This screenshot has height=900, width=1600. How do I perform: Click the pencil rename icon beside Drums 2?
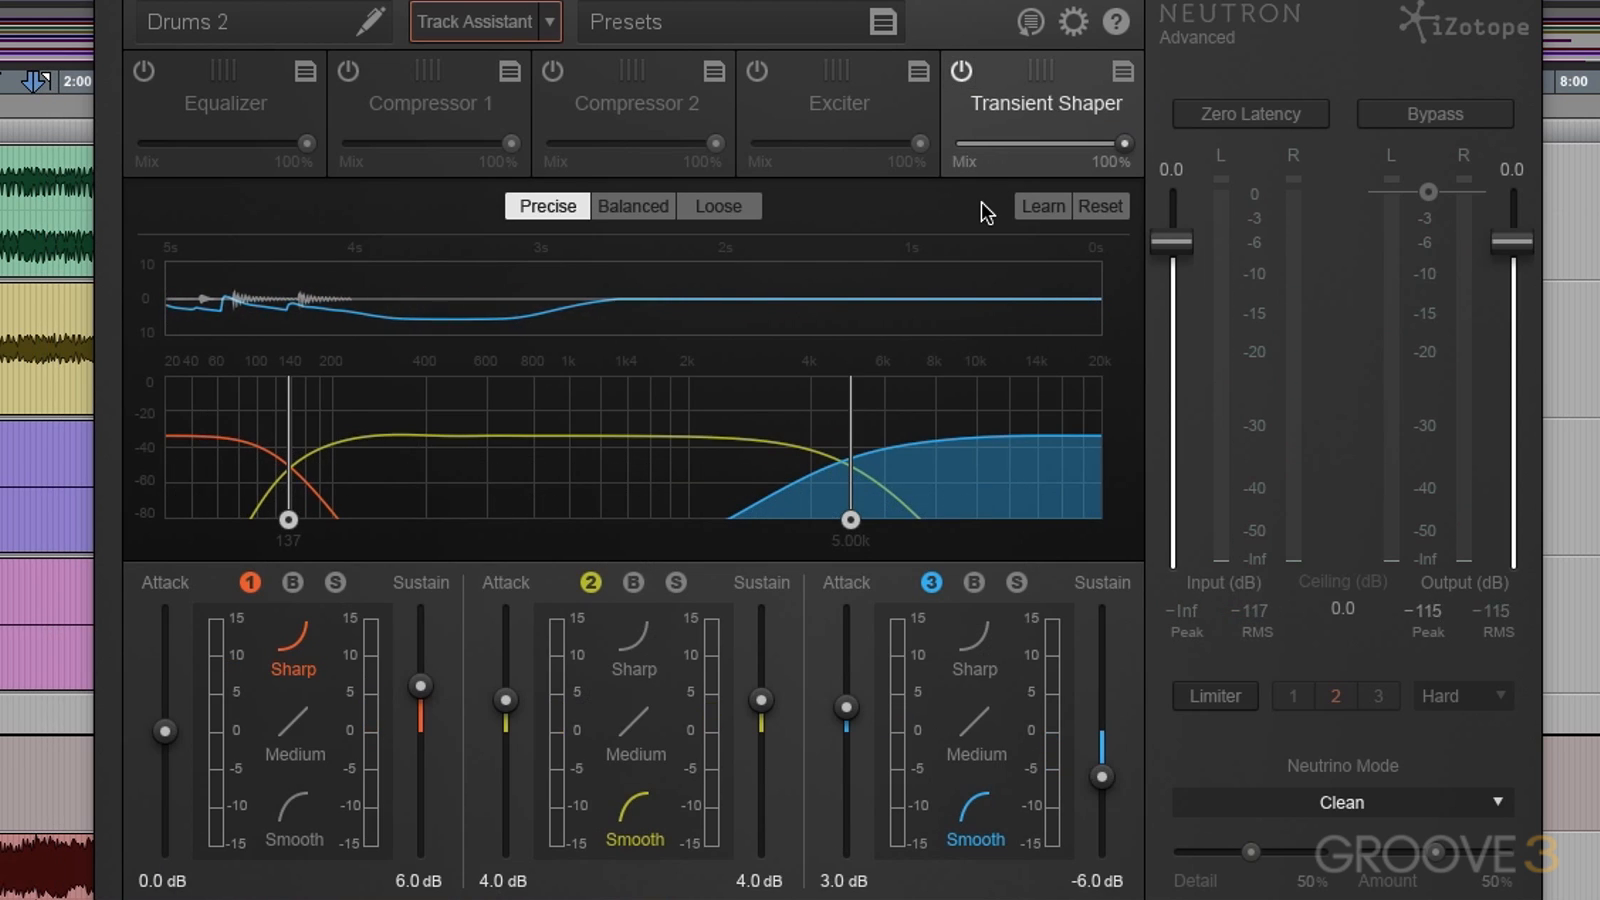tap(370, 21)
